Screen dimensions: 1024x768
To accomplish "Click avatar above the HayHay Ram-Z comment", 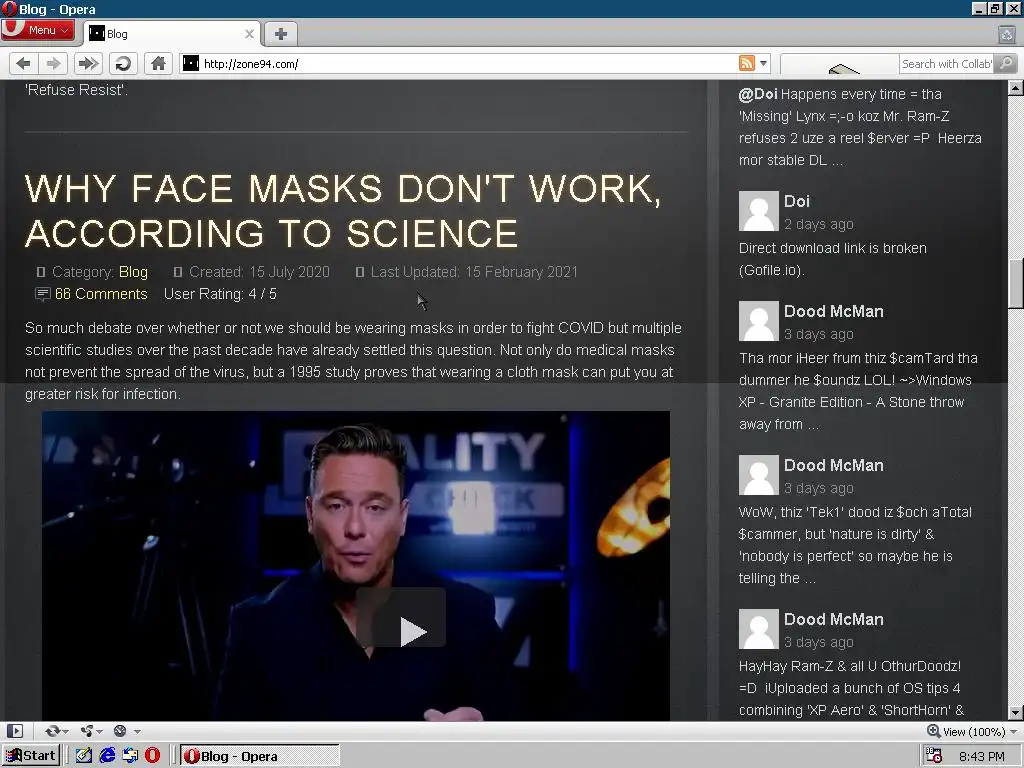I will (758, 629).
